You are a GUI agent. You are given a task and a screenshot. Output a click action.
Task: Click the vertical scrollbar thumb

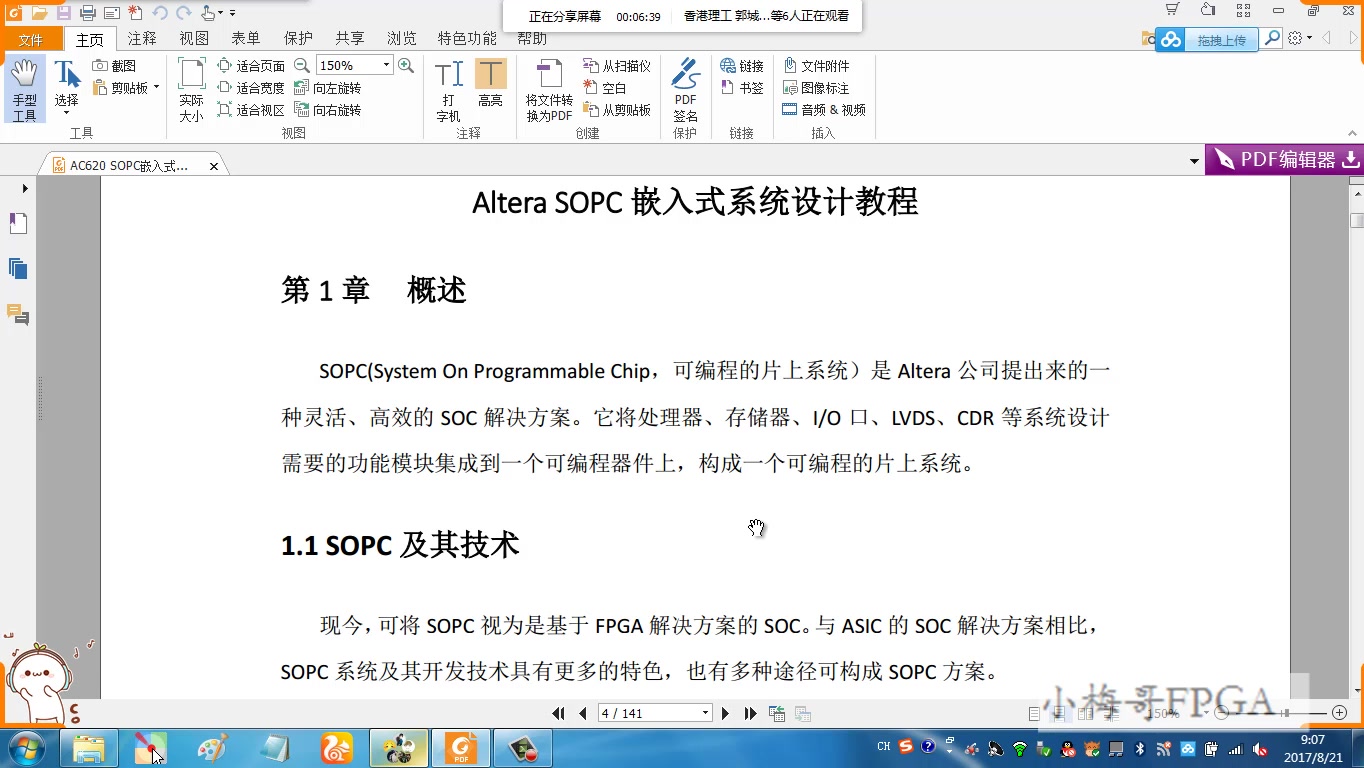pos(1357,221)
